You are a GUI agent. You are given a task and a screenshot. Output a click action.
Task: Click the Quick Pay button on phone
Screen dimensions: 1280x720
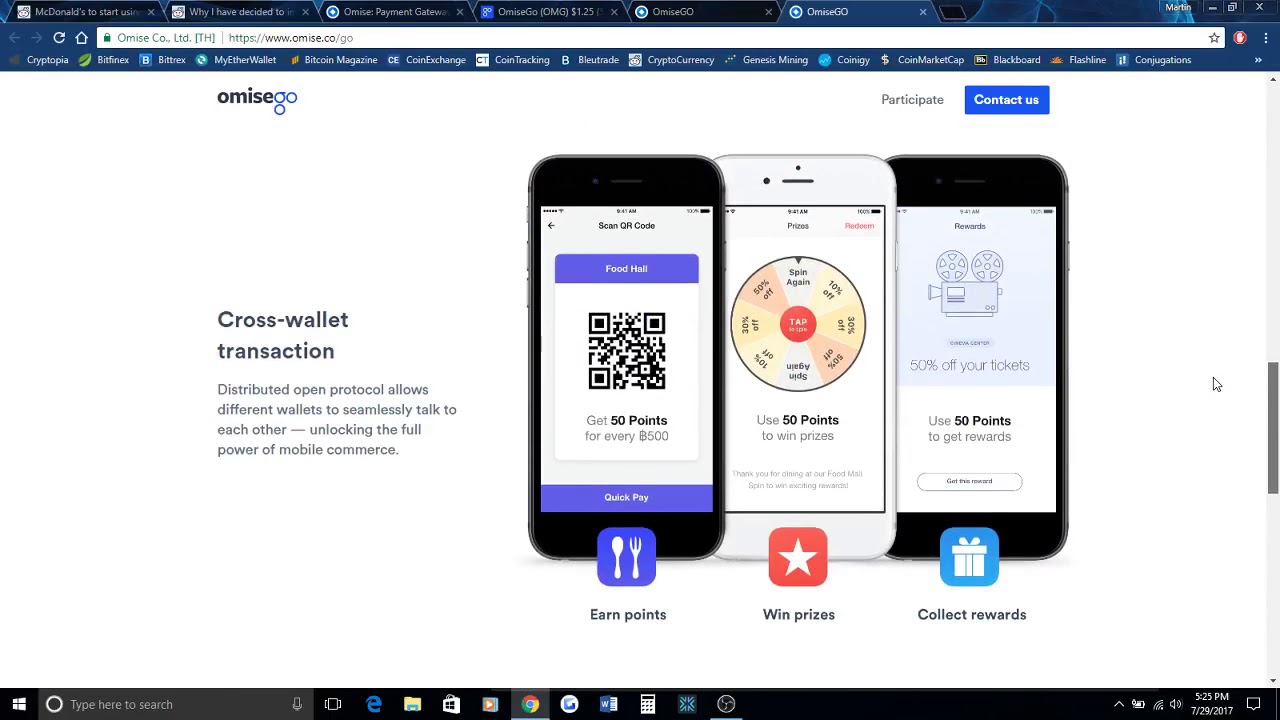[626, 498]
